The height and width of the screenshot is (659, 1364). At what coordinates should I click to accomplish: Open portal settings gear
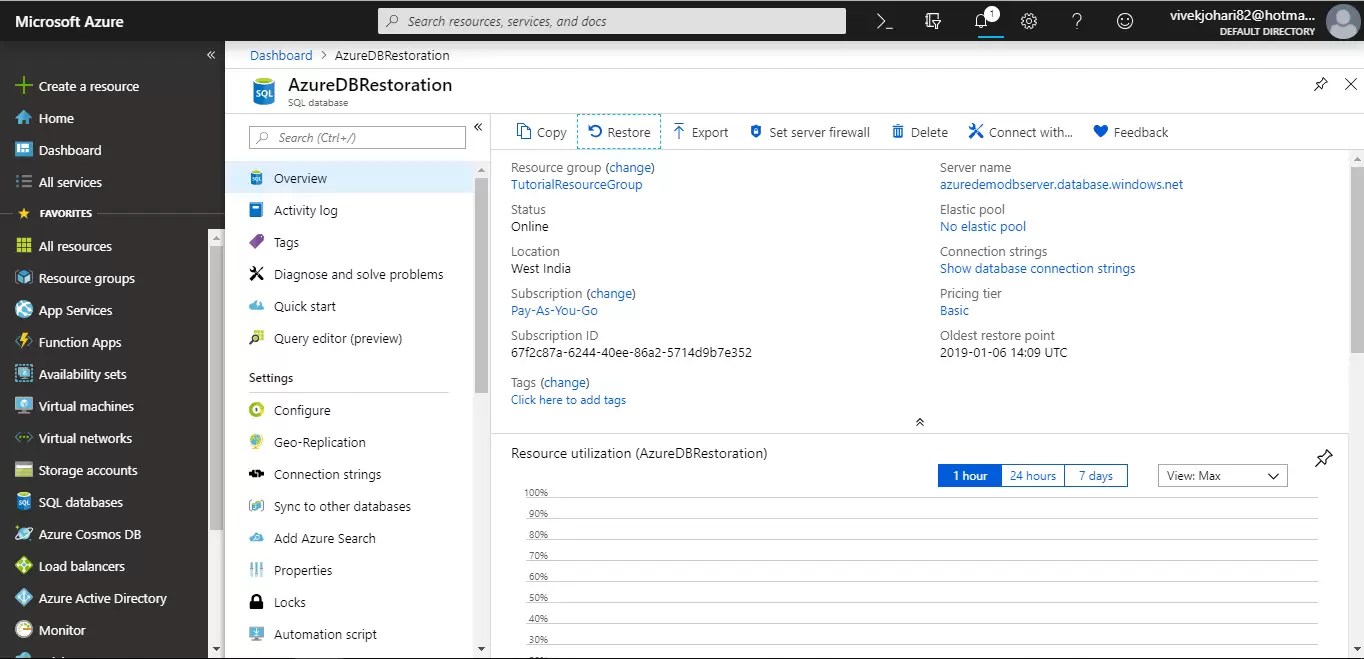click(x=1029, y=21)
